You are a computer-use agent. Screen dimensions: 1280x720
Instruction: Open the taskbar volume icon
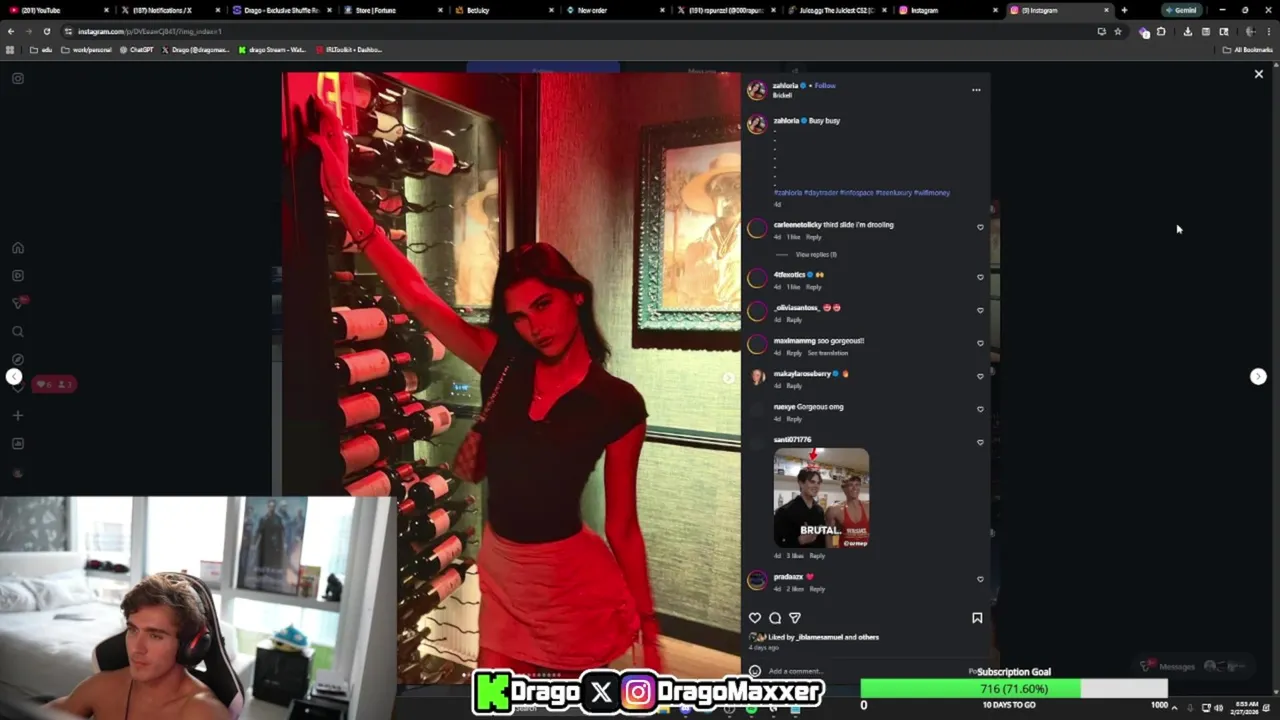1219,708
